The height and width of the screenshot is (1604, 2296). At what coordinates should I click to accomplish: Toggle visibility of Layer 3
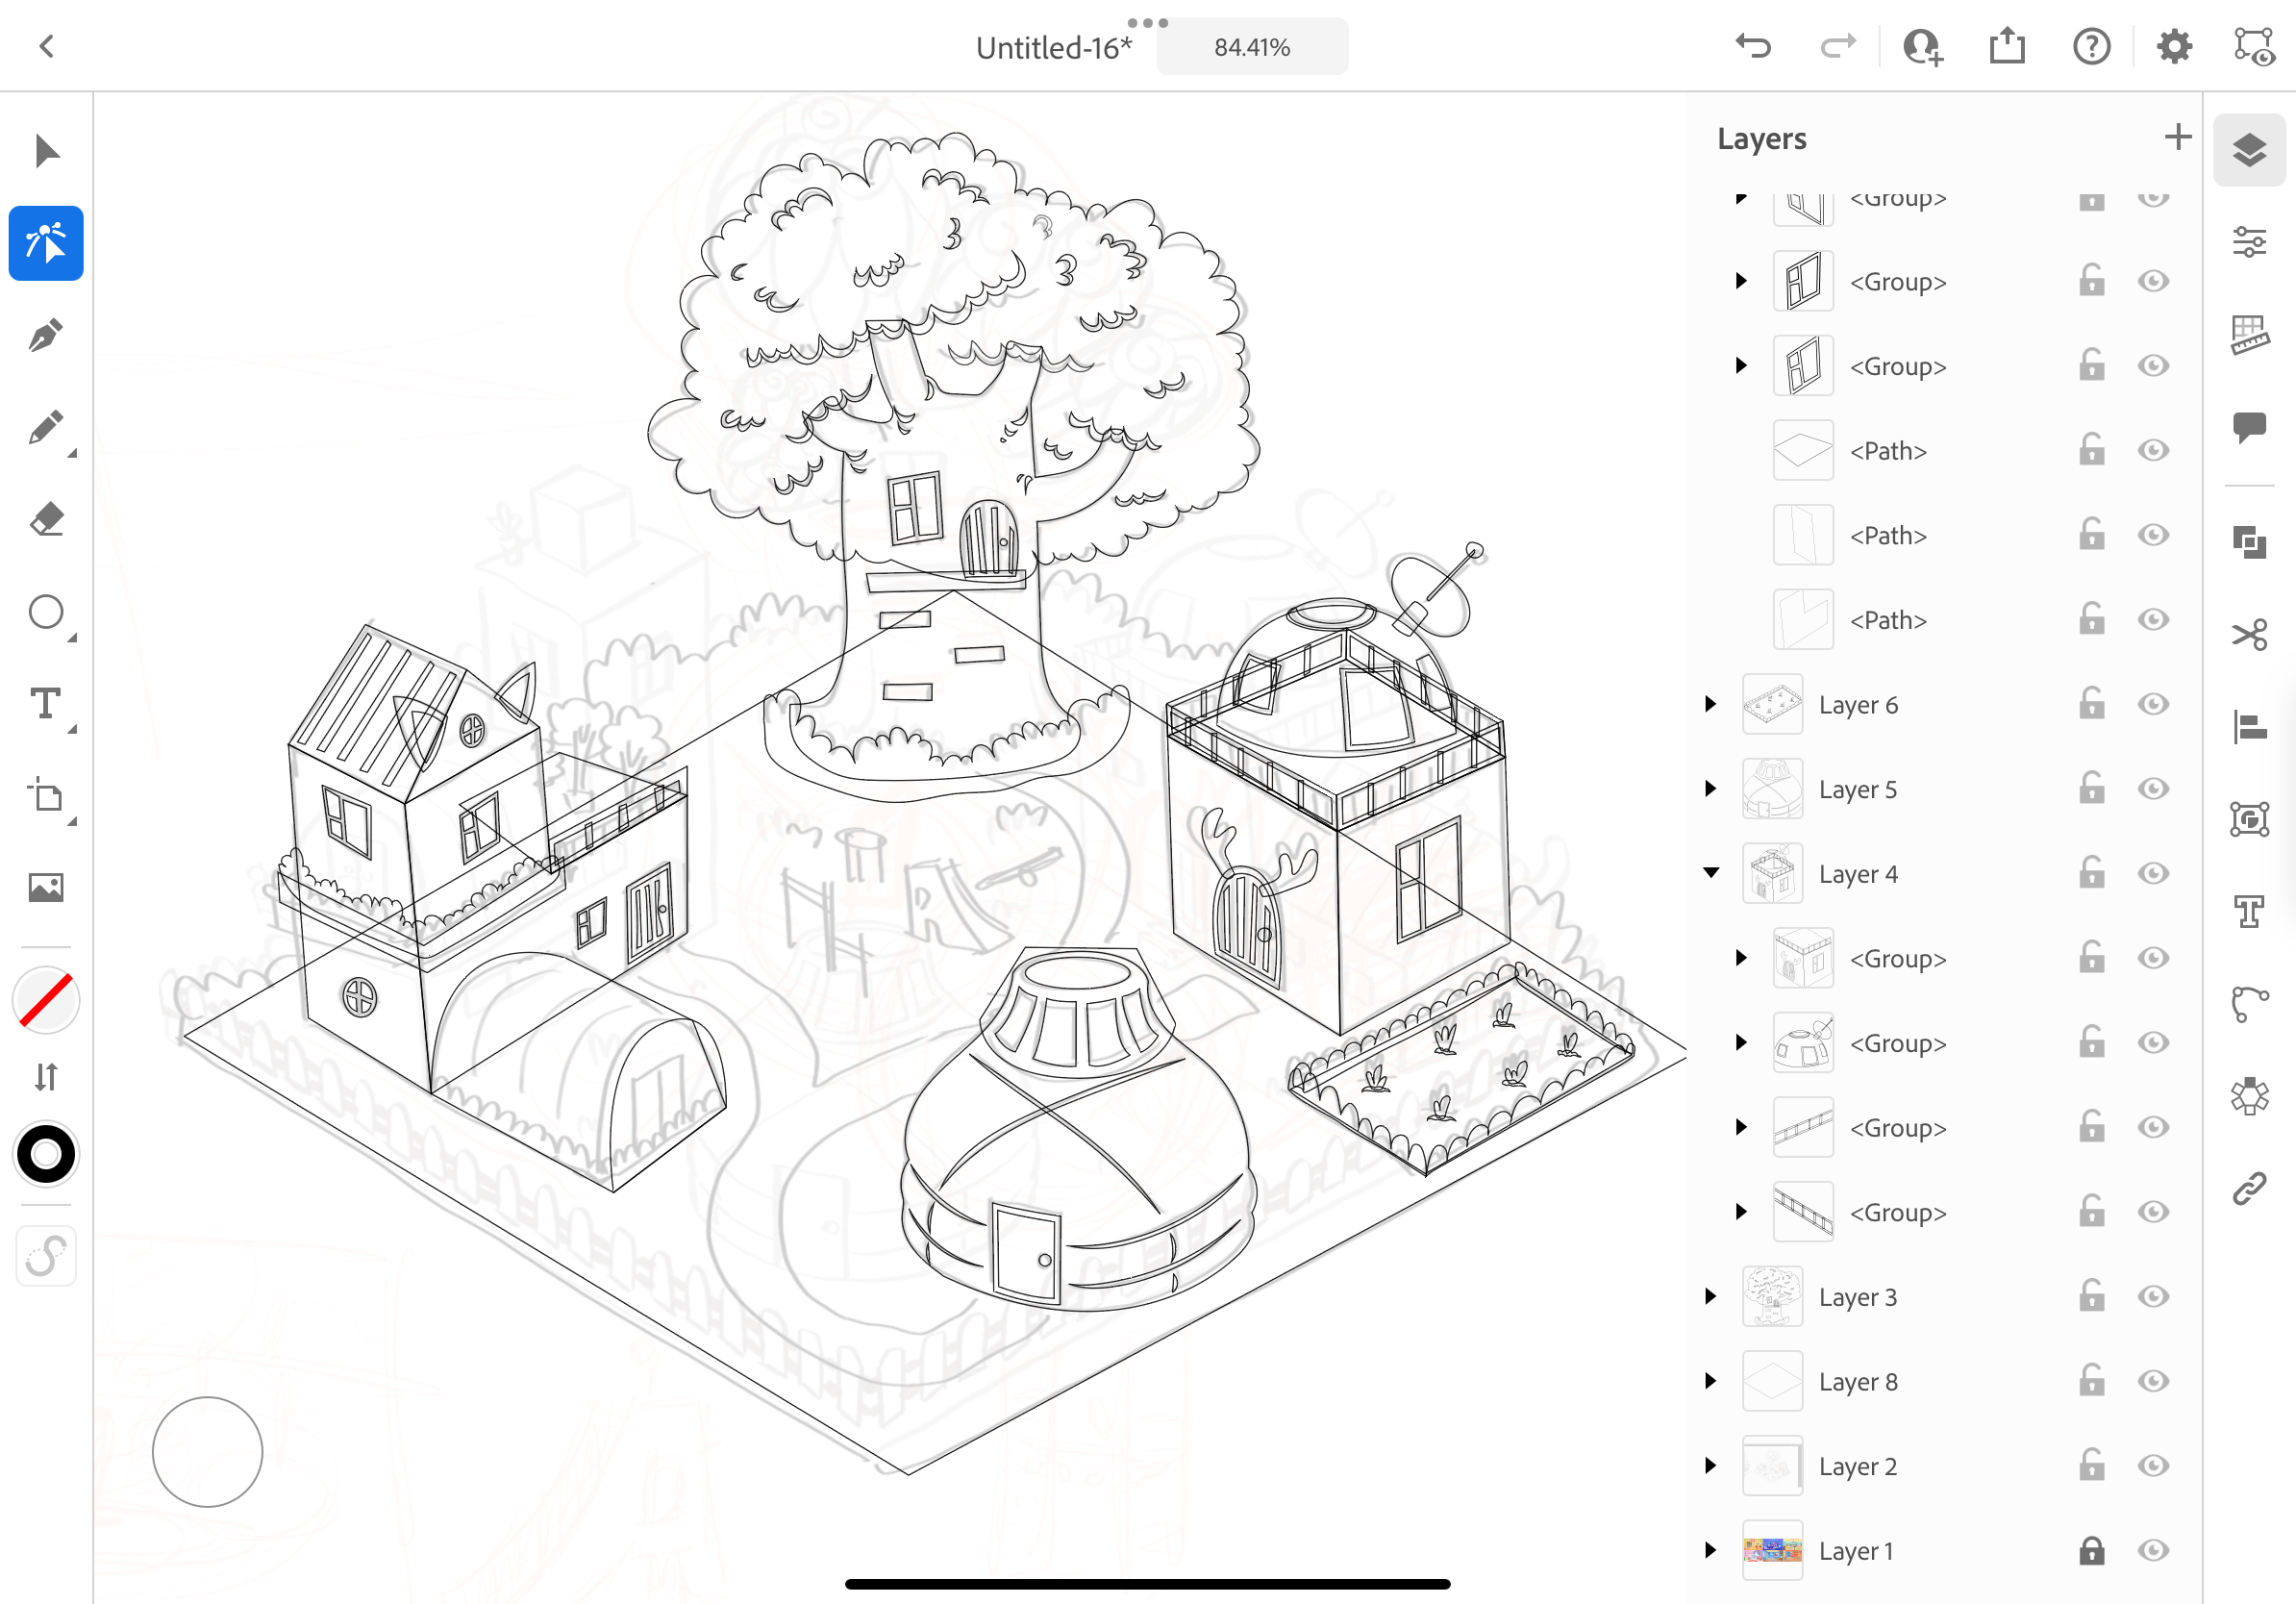[x=2153, y=1296]
